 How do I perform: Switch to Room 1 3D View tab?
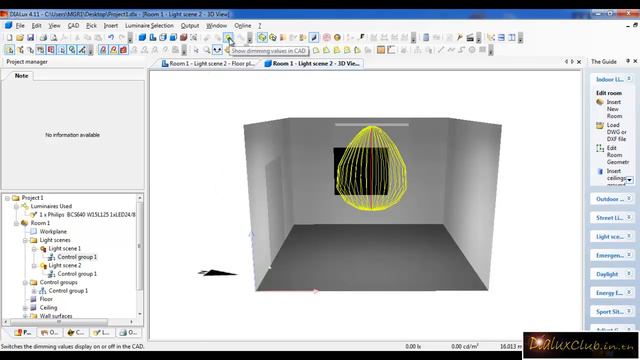point(312,64)
